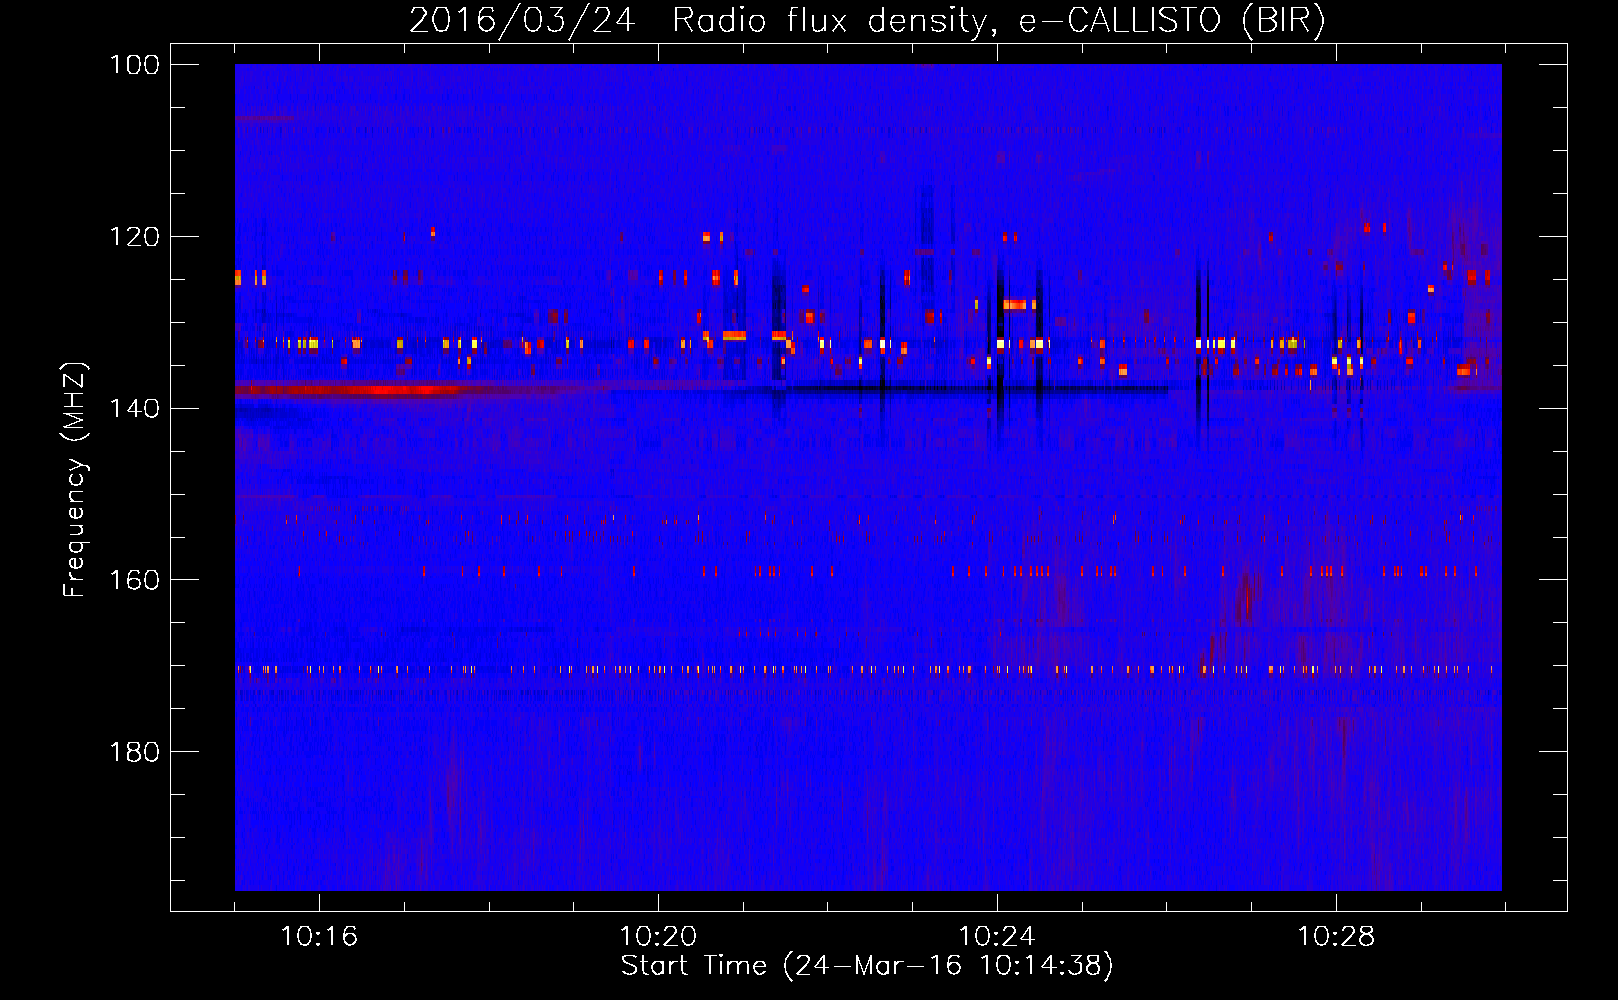Click the '10:24' time tick label
Image resolution: width=1618 pixels, height=1000 pixels.
pos(997,937)
